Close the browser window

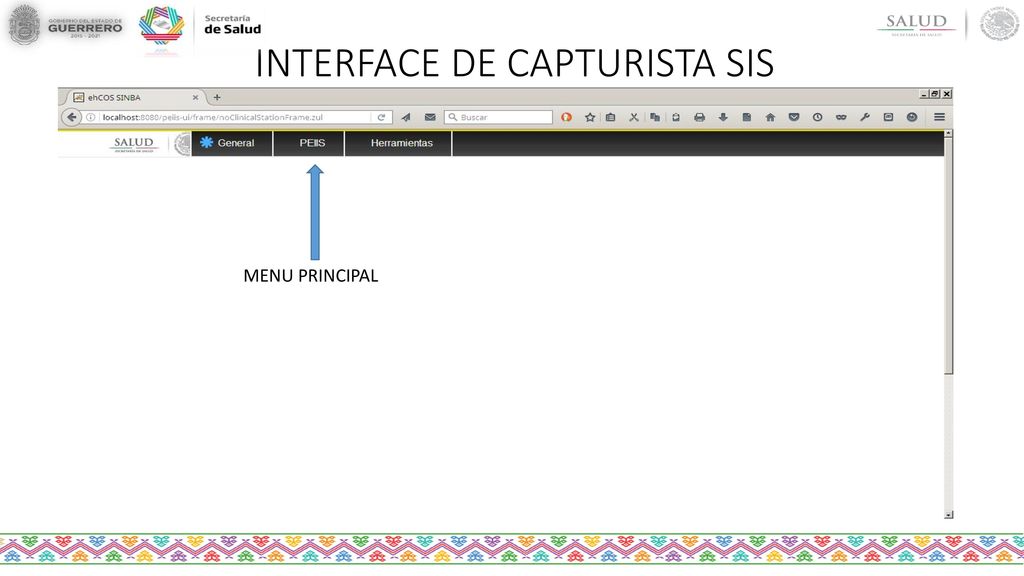tap(946, 94)
